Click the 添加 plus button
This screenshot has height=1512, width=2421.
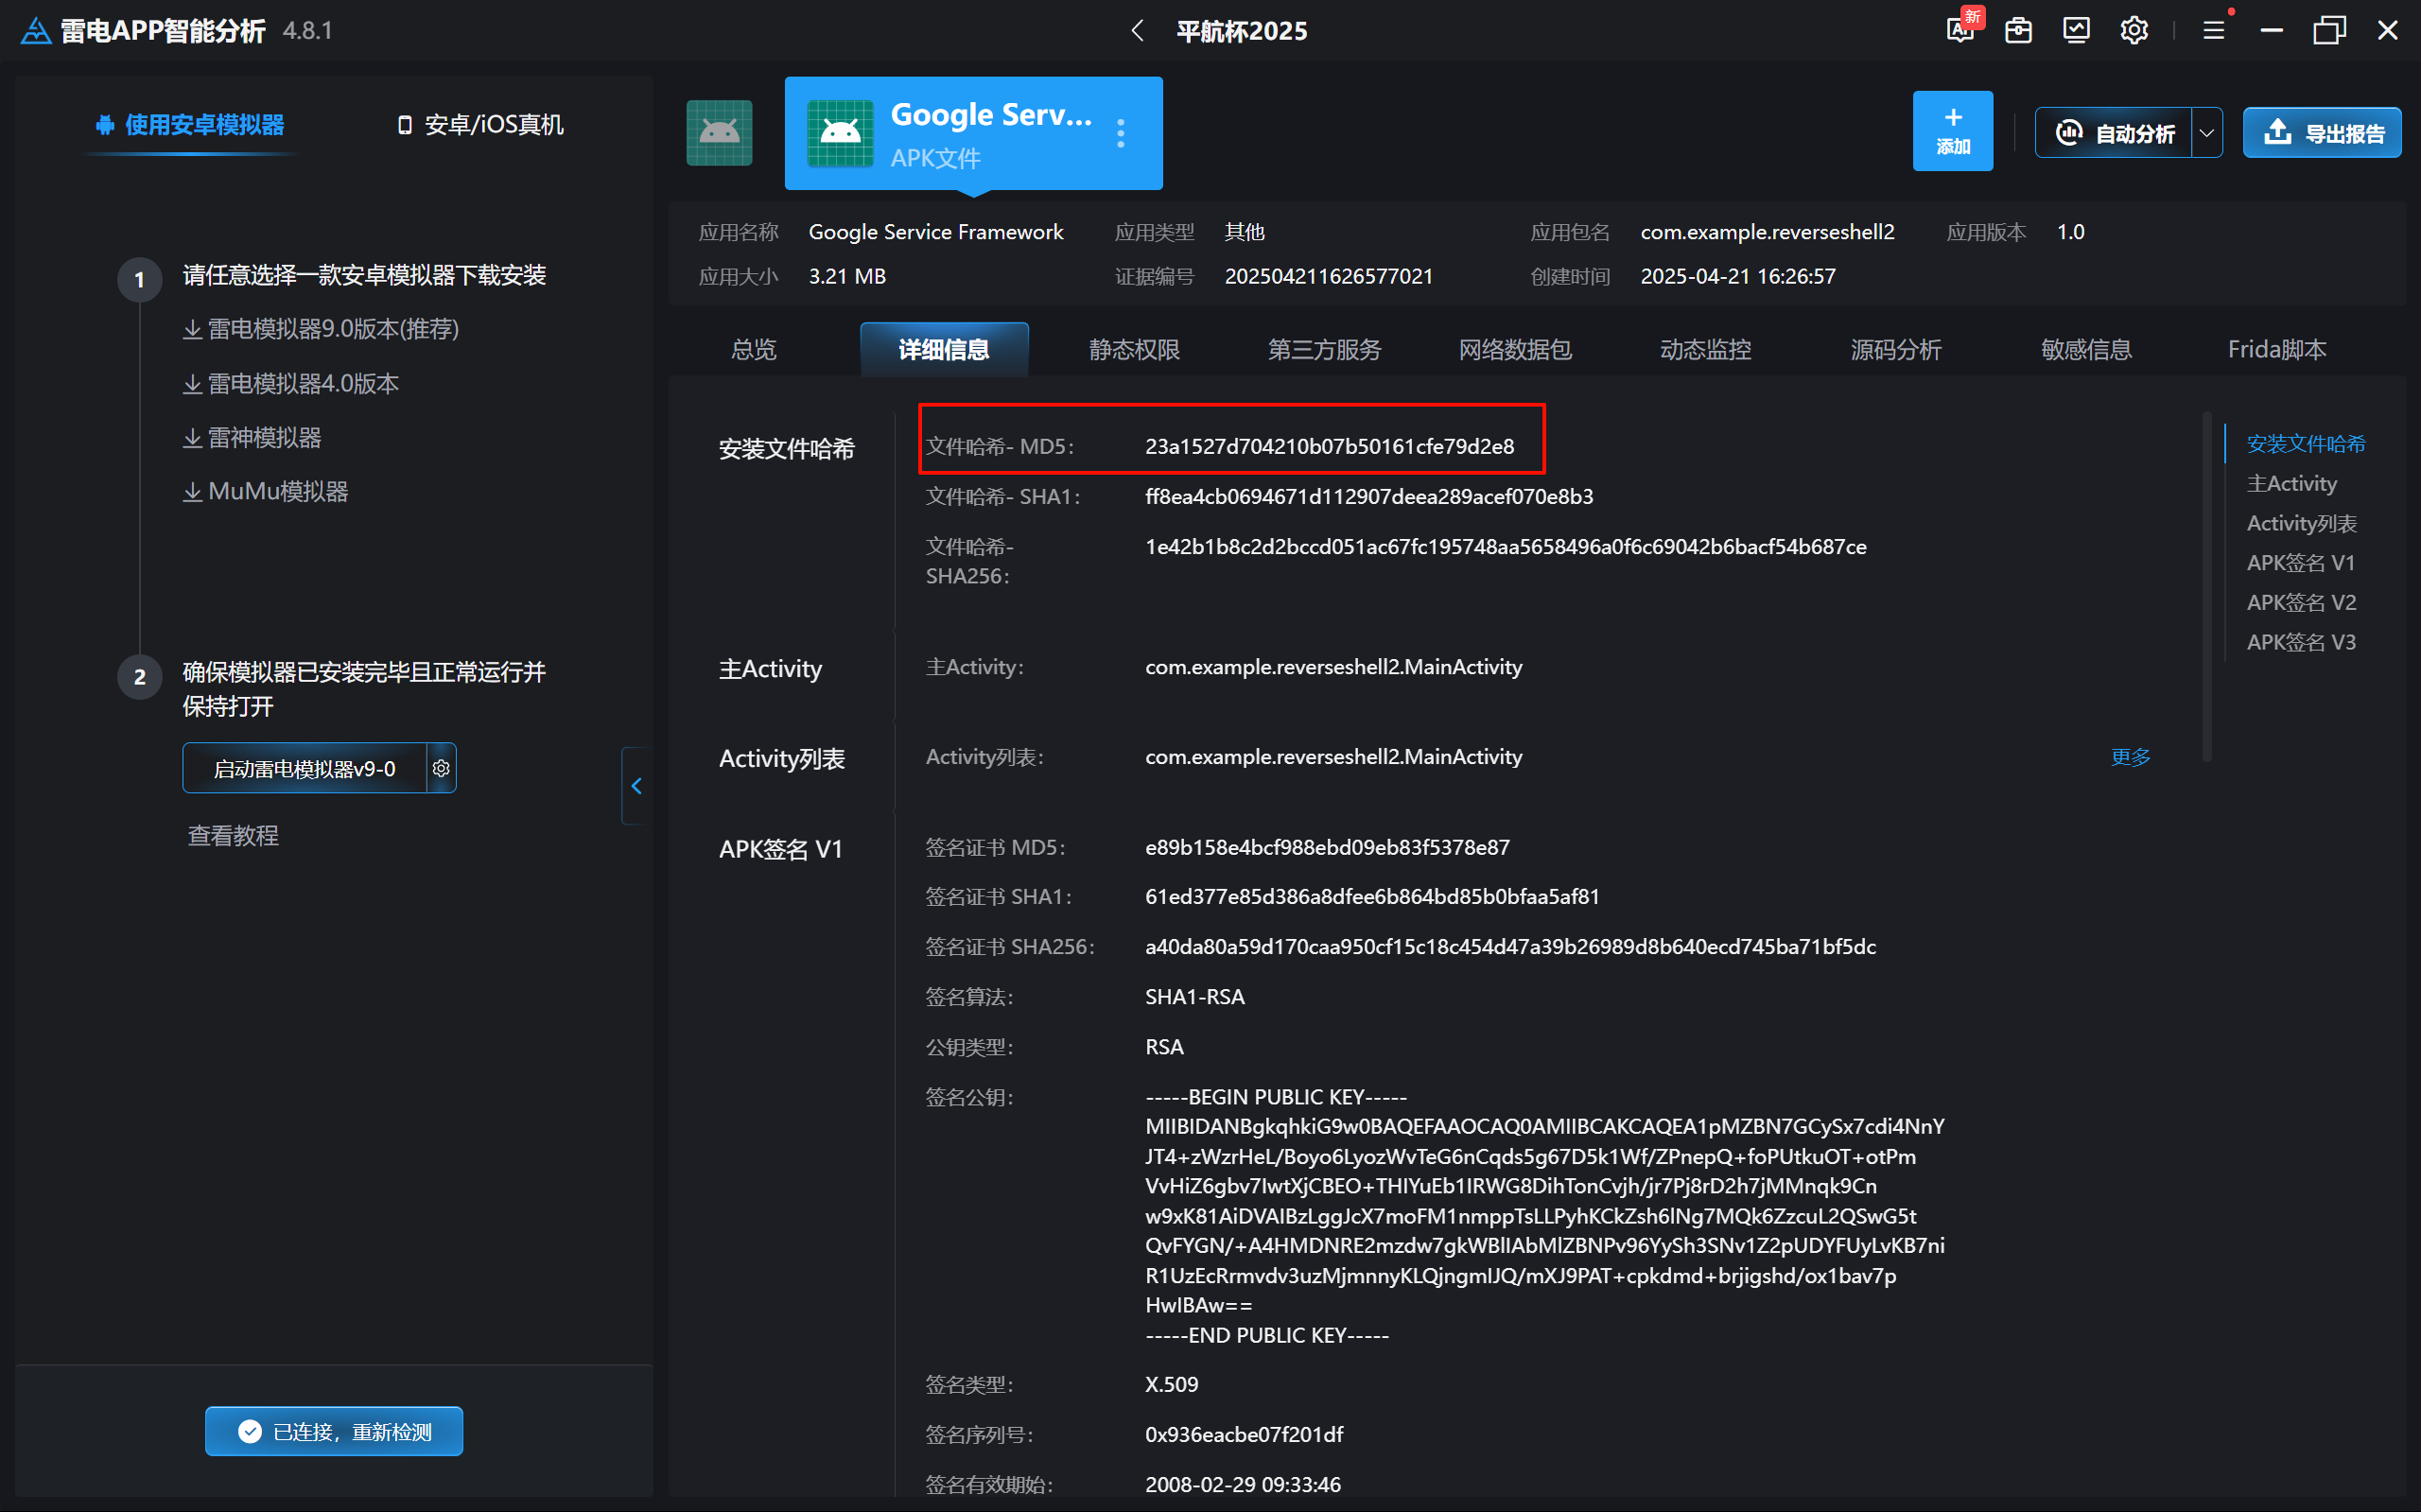click(x=1952, y=131)
